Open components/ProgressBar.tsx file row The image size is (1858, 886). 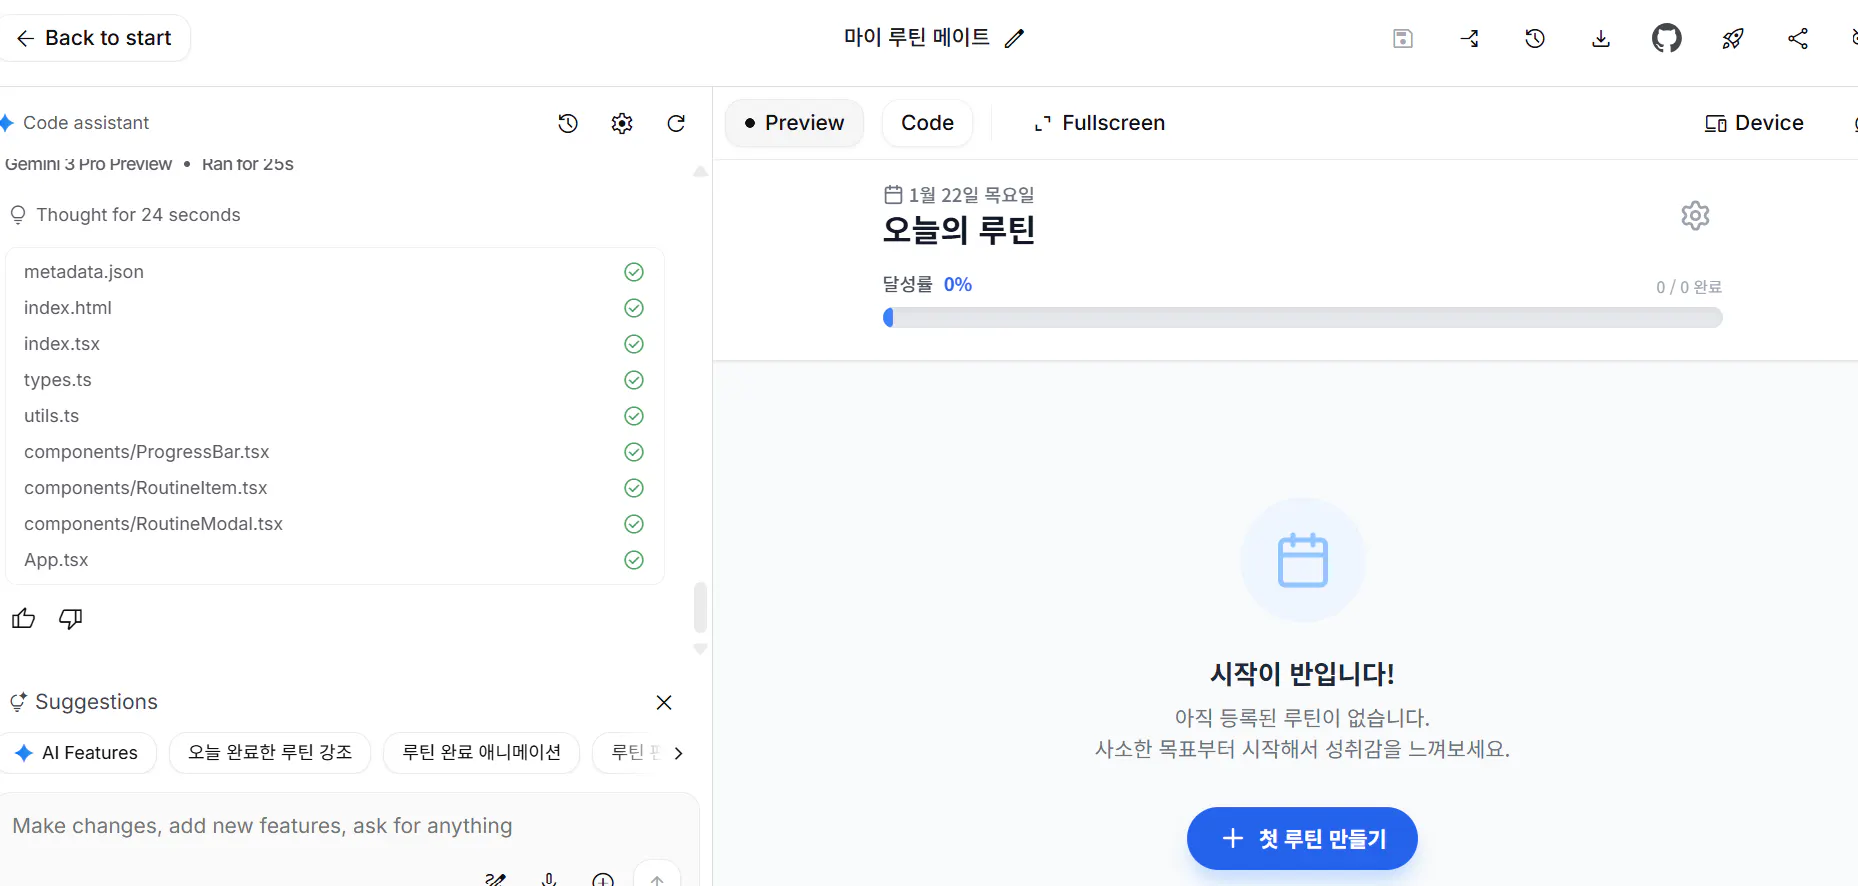tap(334, 452)
